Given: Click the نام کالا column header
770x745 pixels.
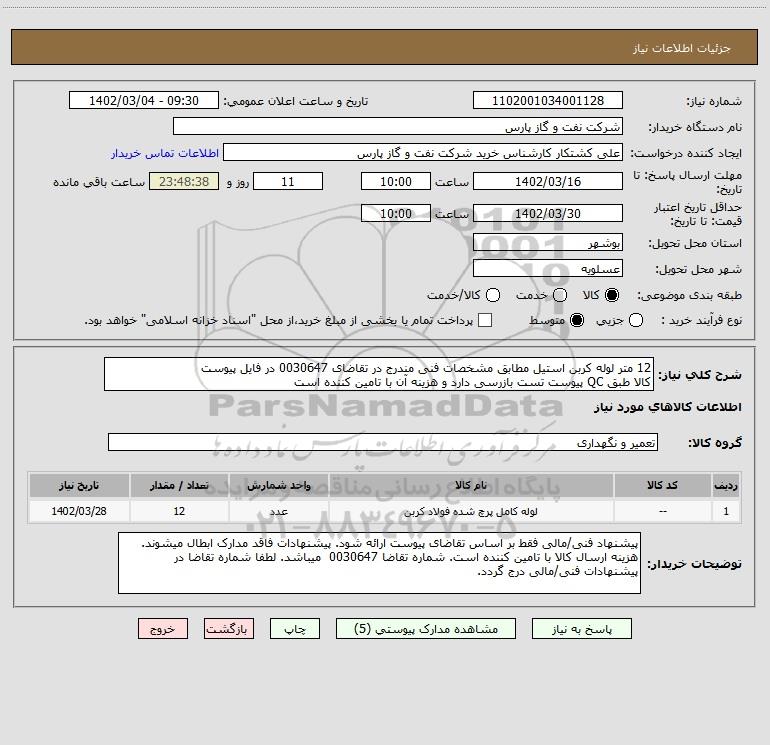Looking at the screenshot, I should 471,486.
